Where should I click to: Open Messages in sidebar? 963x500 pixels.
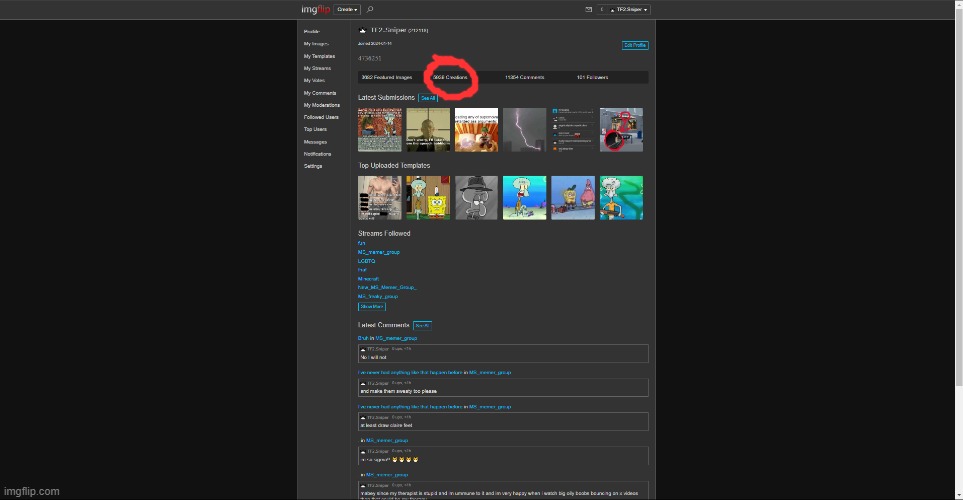(x=315, y=141)
